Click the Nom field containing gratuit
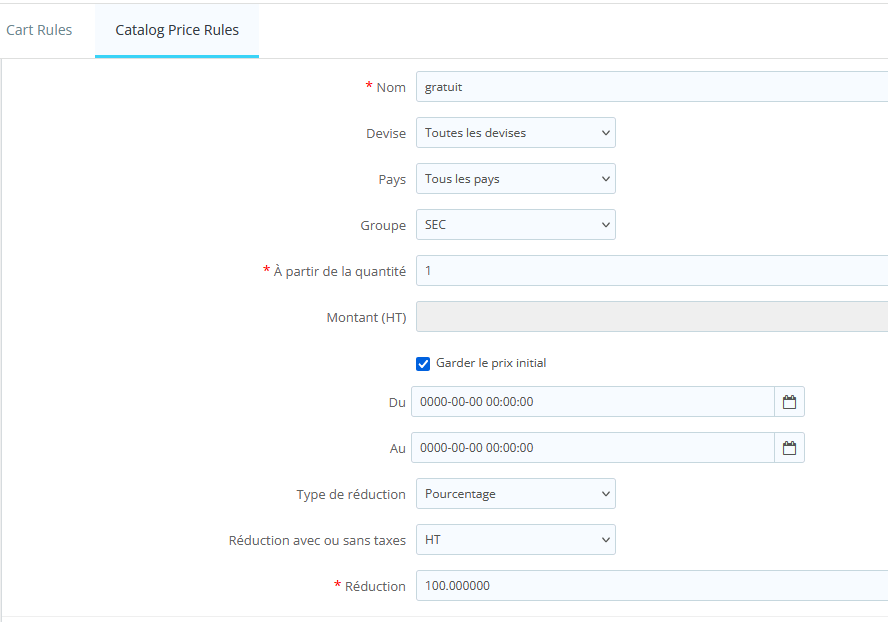Viewport: 888px width, 622px height. click(650, 87)
